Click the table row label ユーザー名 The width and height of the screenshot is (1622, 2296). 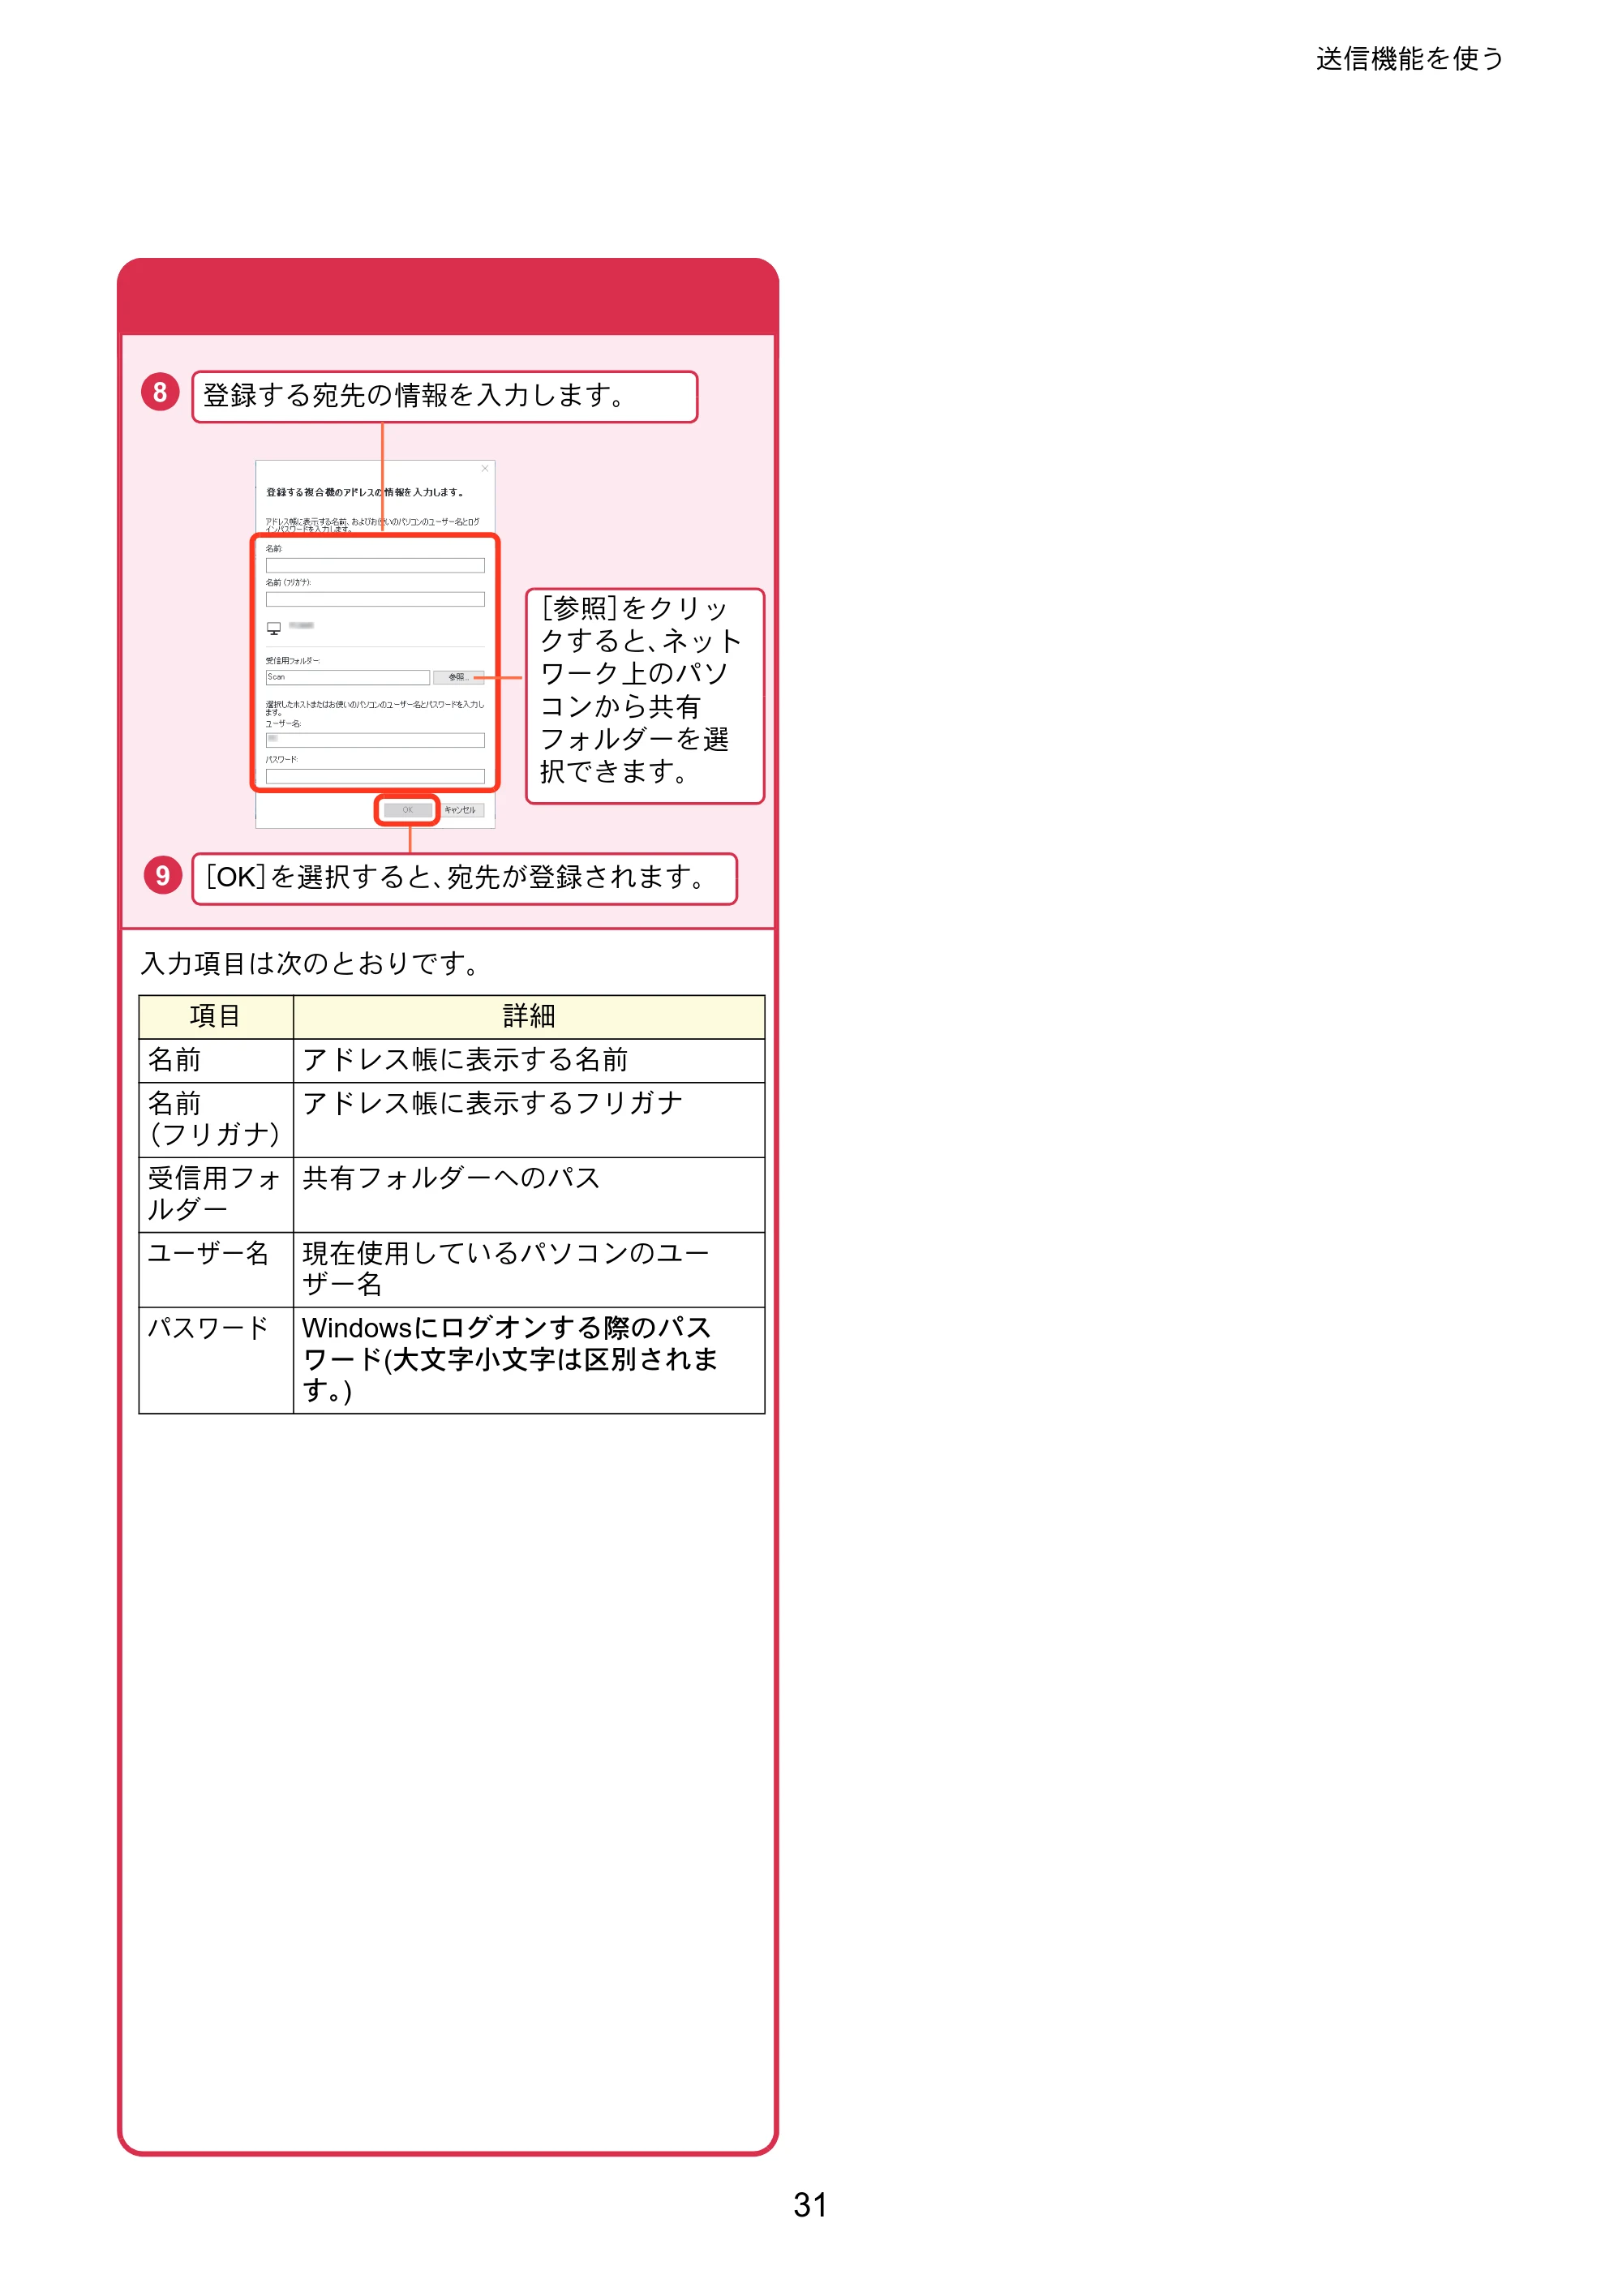click(x=216, y=1270)
